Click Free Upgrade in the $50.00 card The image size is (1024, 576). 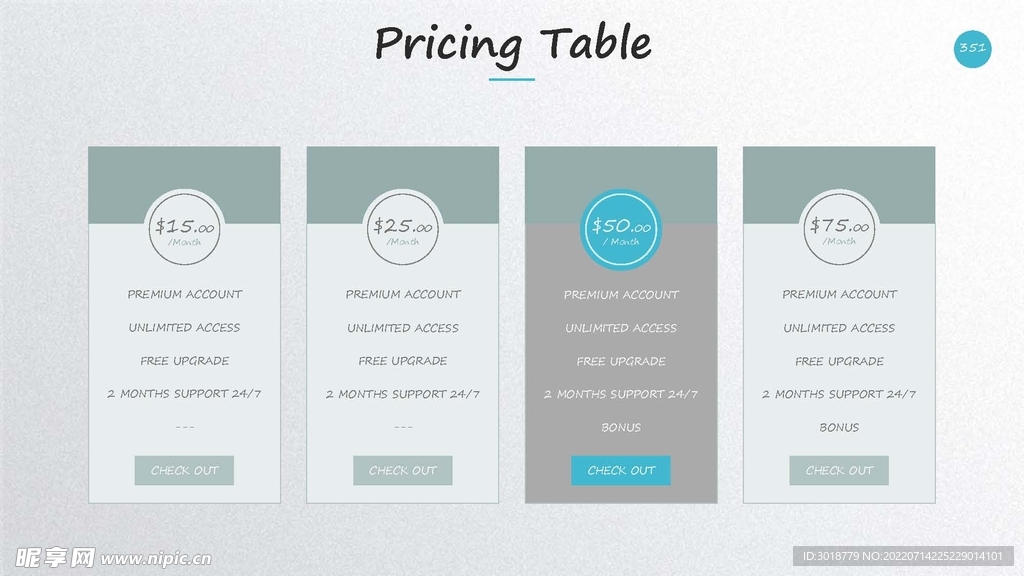621,361
